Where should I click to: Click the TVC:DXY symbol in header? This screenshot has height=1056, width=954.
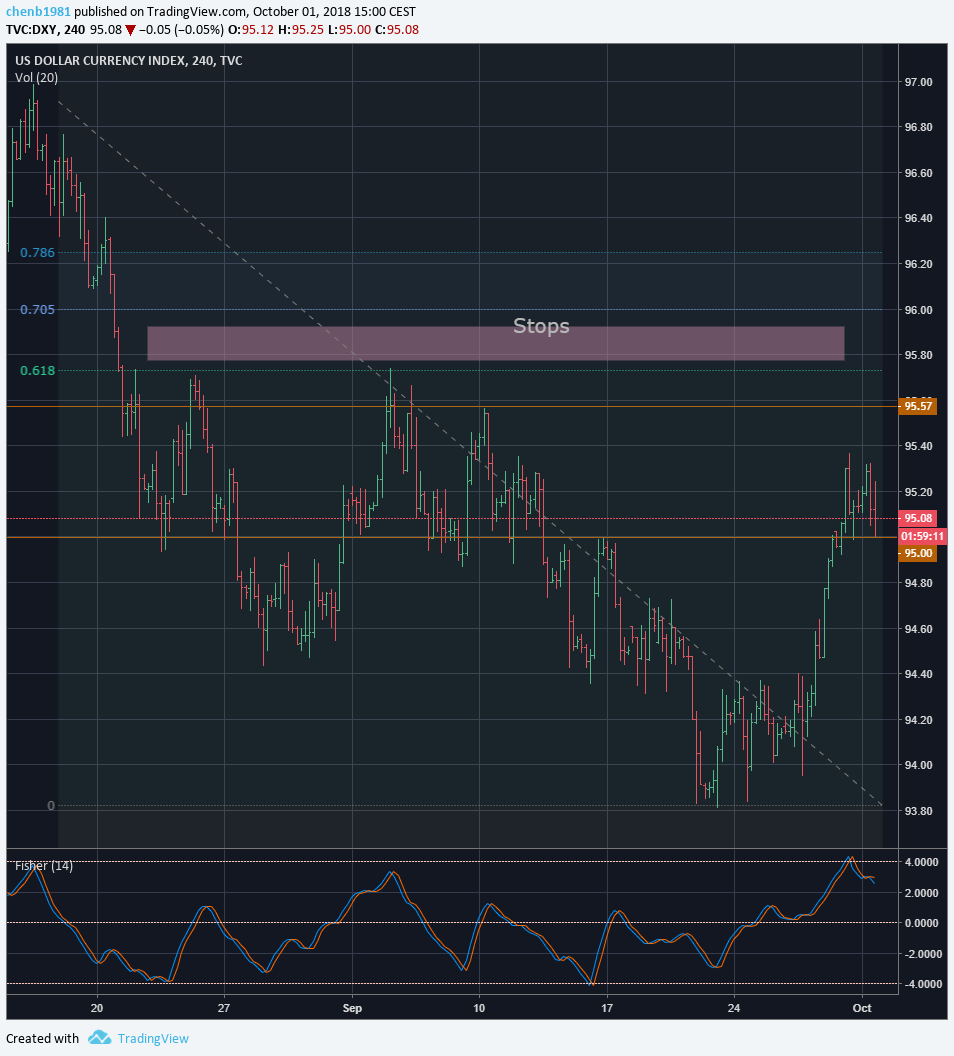pyautogui.click(x=32, y=30)
